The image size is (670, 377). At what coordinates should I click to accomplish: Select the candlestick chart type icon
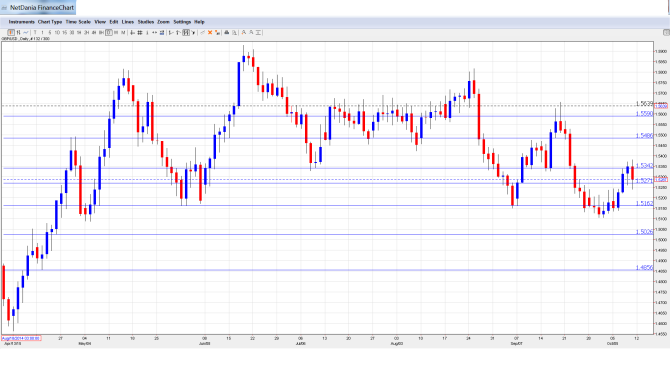11,32
